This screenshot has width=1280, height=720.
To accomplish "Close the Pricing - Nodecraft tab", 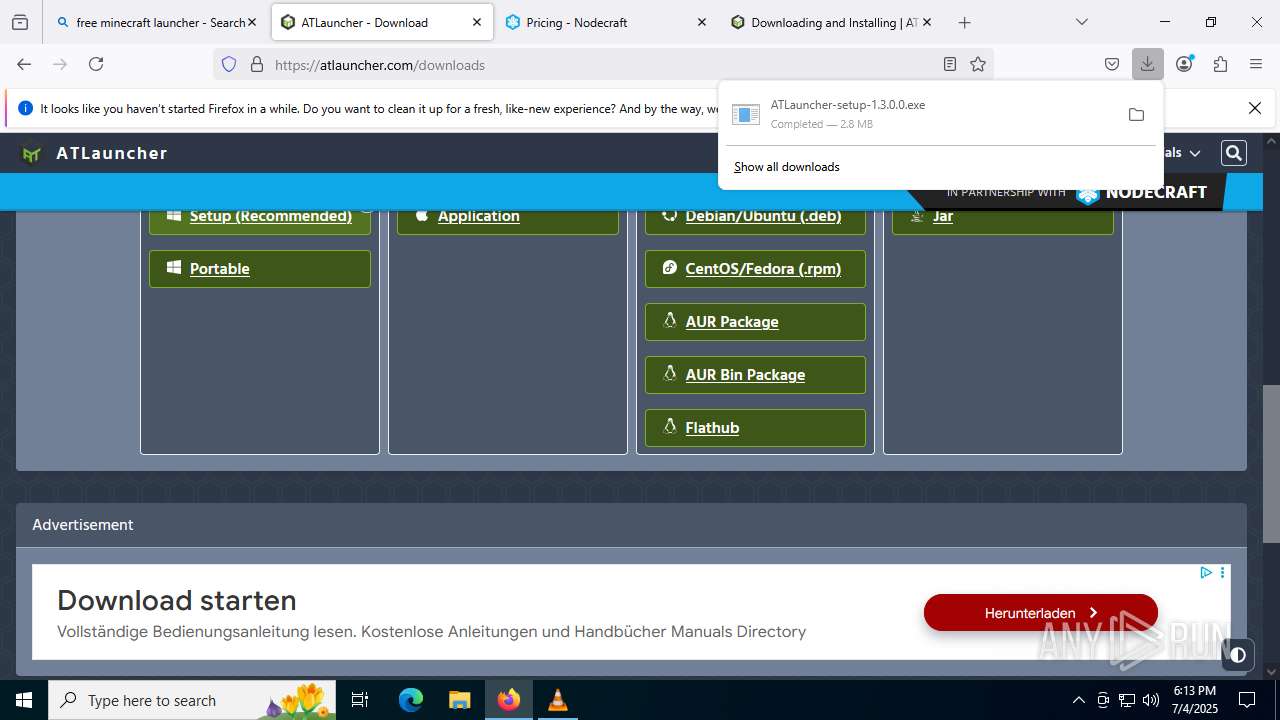I will (701, 22).
